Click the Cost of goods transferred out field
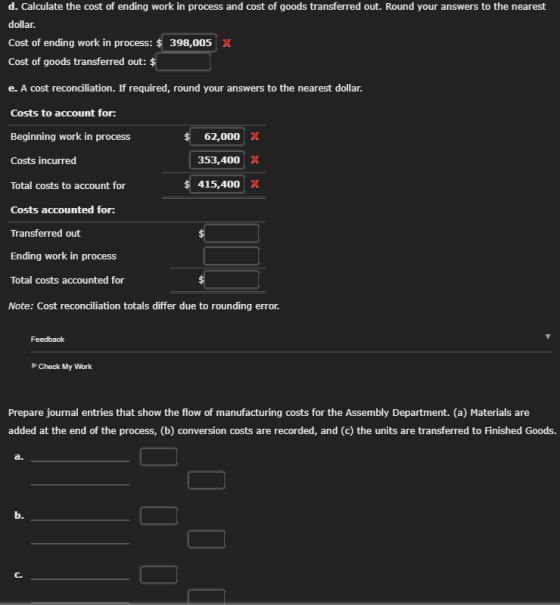 click(x=183, y=62)
